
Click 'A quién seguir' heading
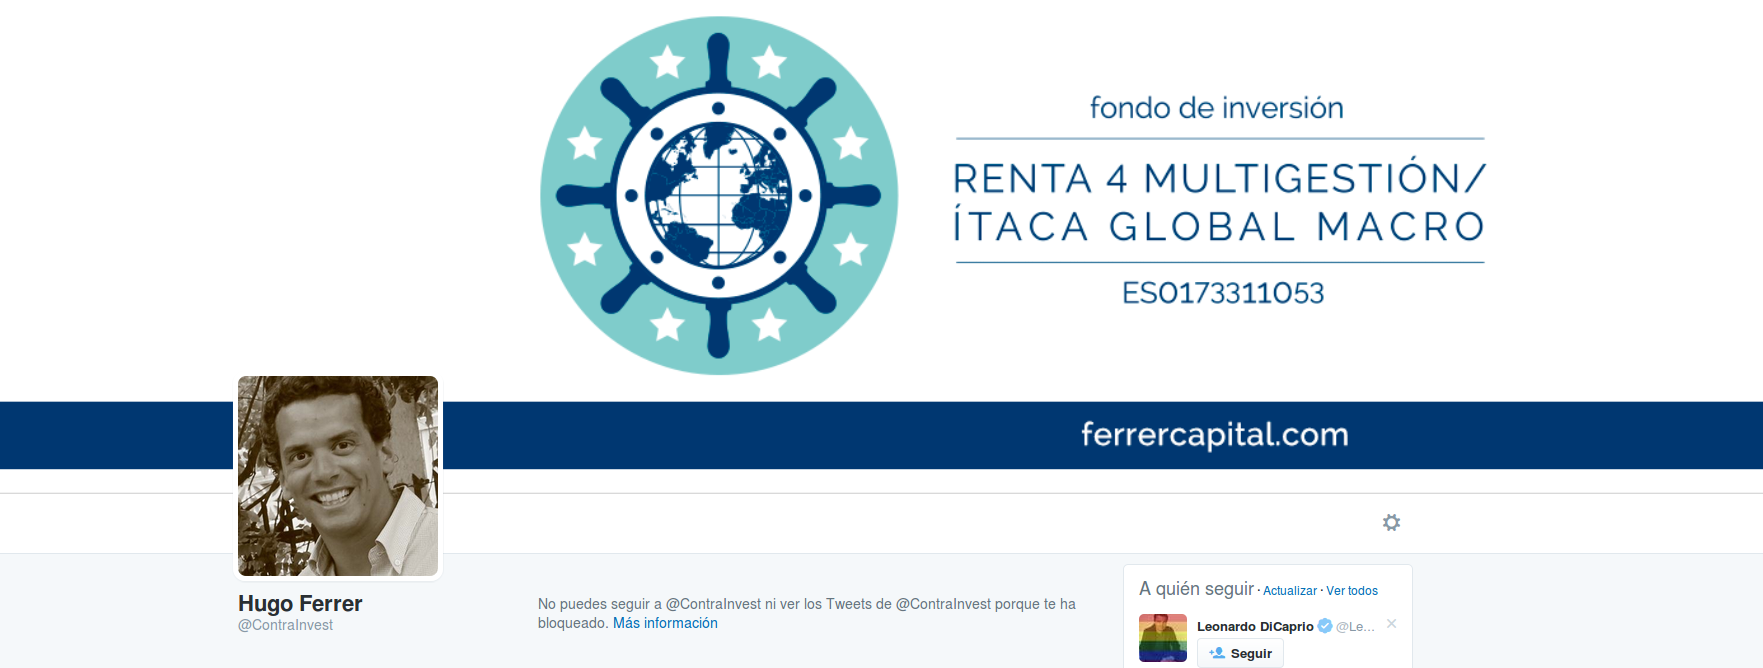pyautogui.click(x=1196, y=589)
